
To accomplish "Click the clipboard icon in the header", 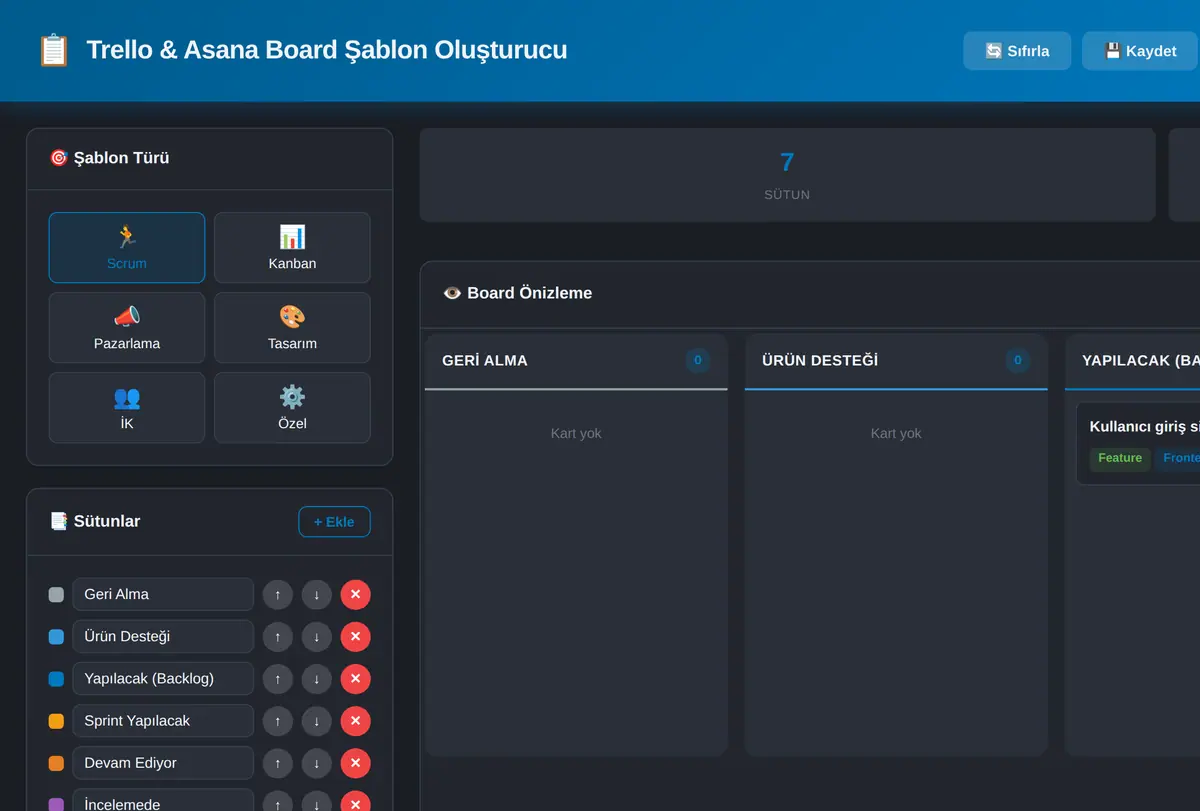I will [x=53, y=50].
